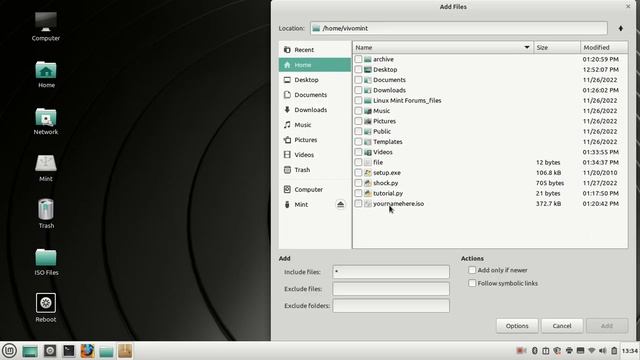Viewport: 640px width, 360px height.
Task: Sort by the Name column header
Action: pyautogui.click(x=443, y=47)
